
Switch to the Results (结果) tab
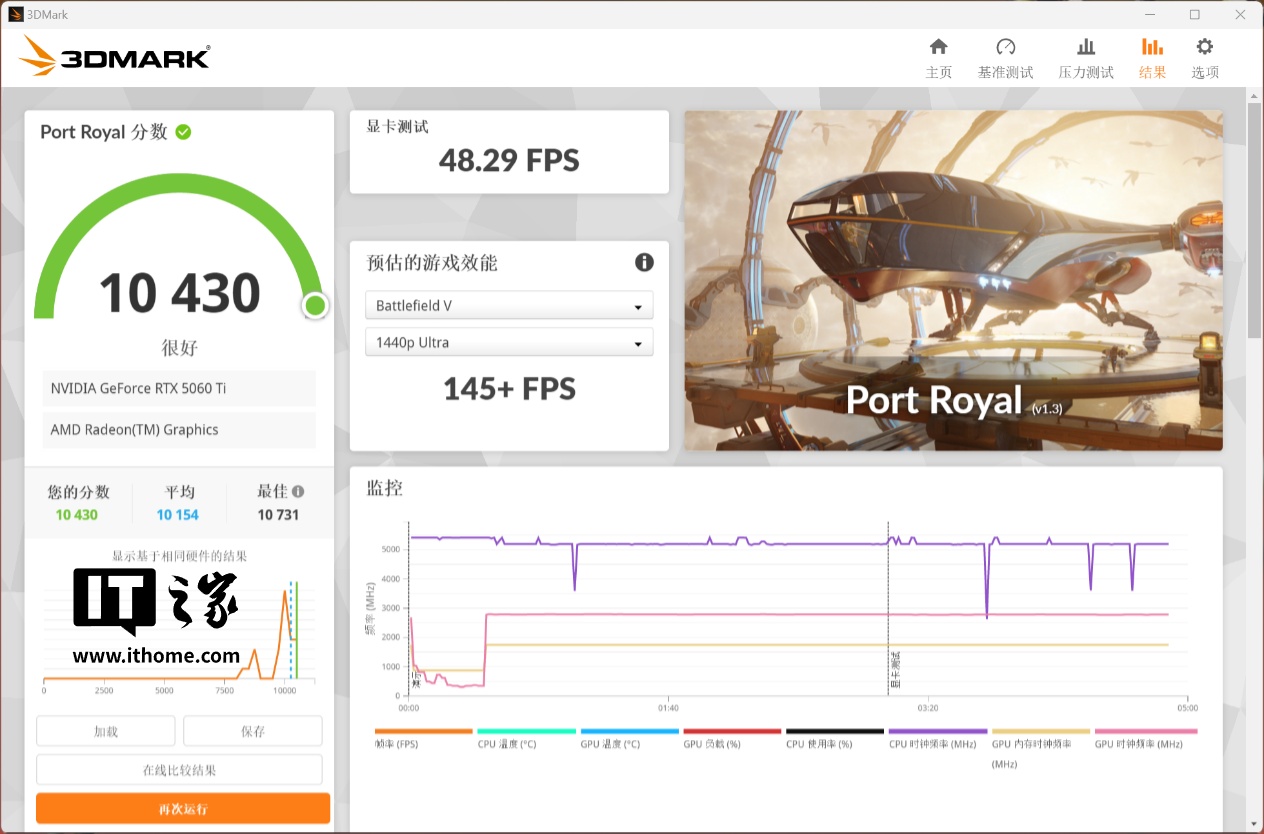click(1152, 58)
